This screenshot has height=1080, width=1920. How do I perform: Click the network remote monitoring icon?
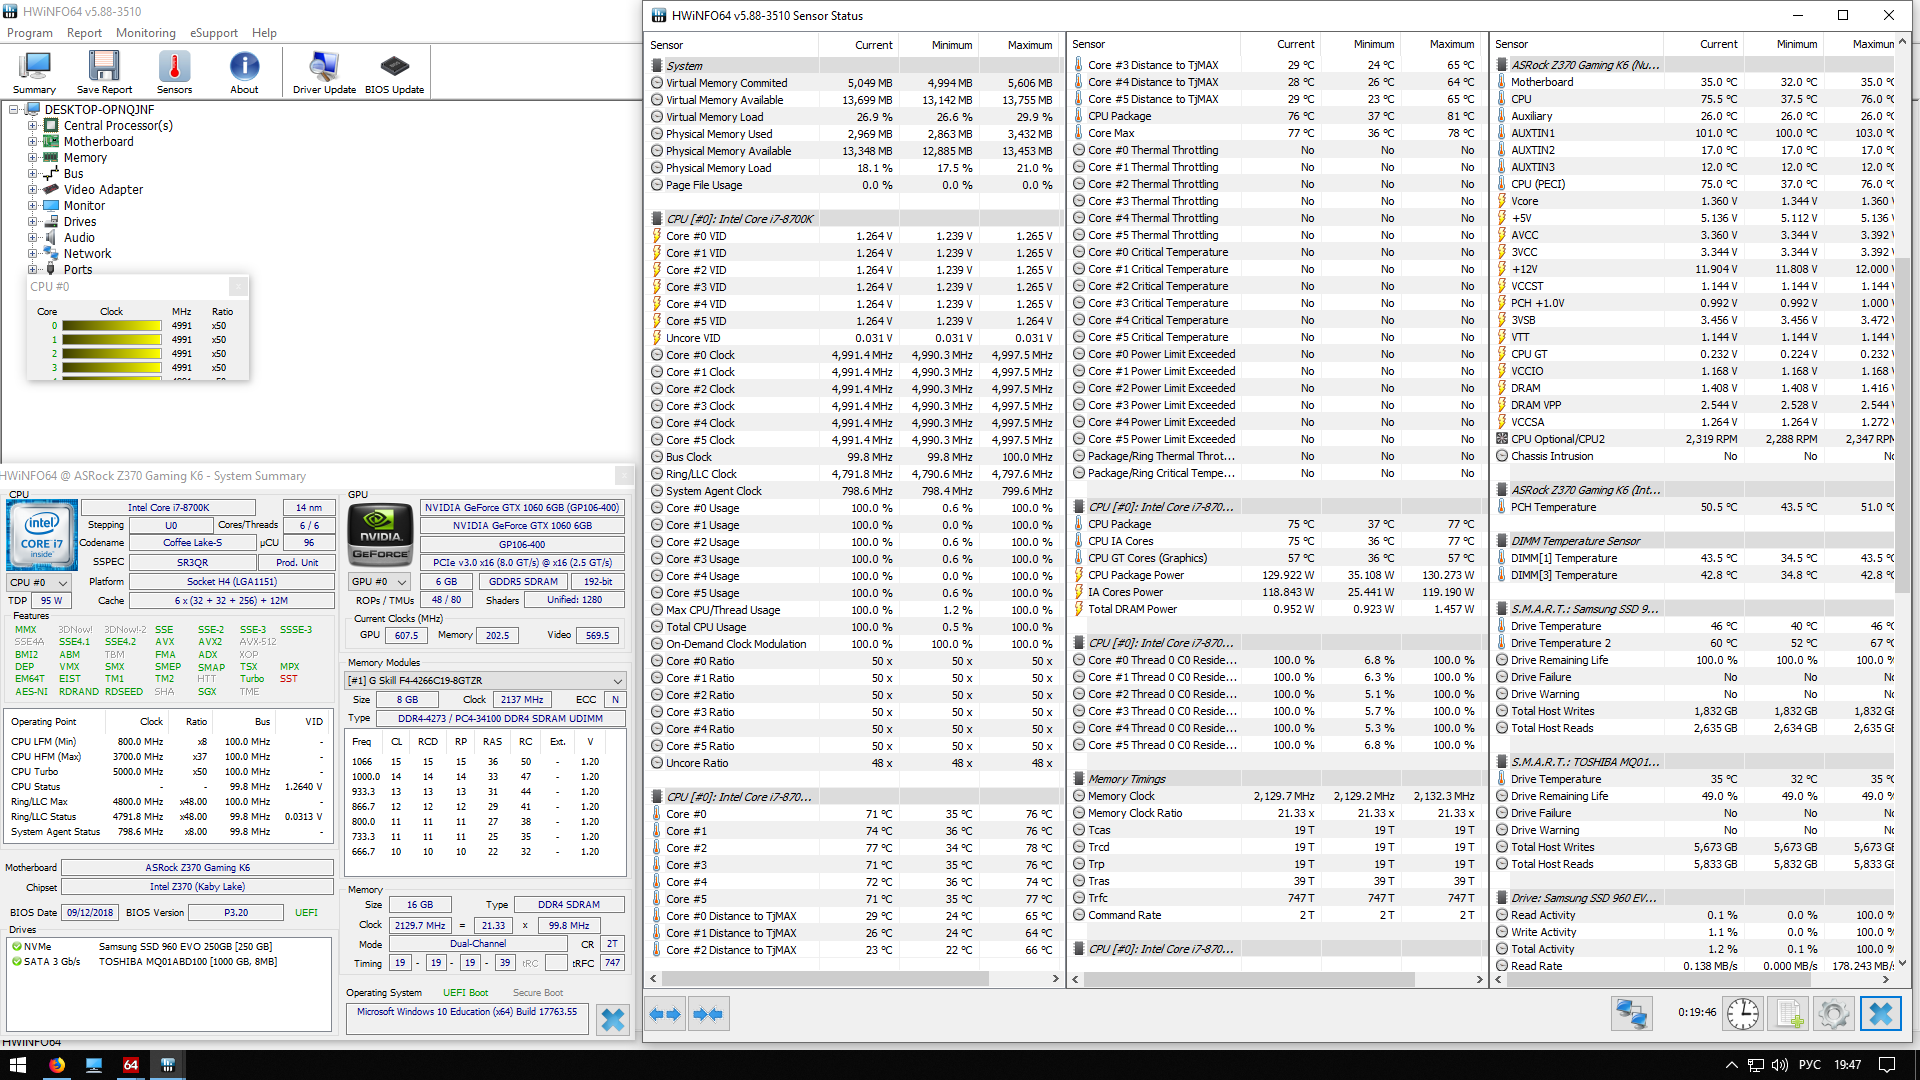point(1631,1014)
